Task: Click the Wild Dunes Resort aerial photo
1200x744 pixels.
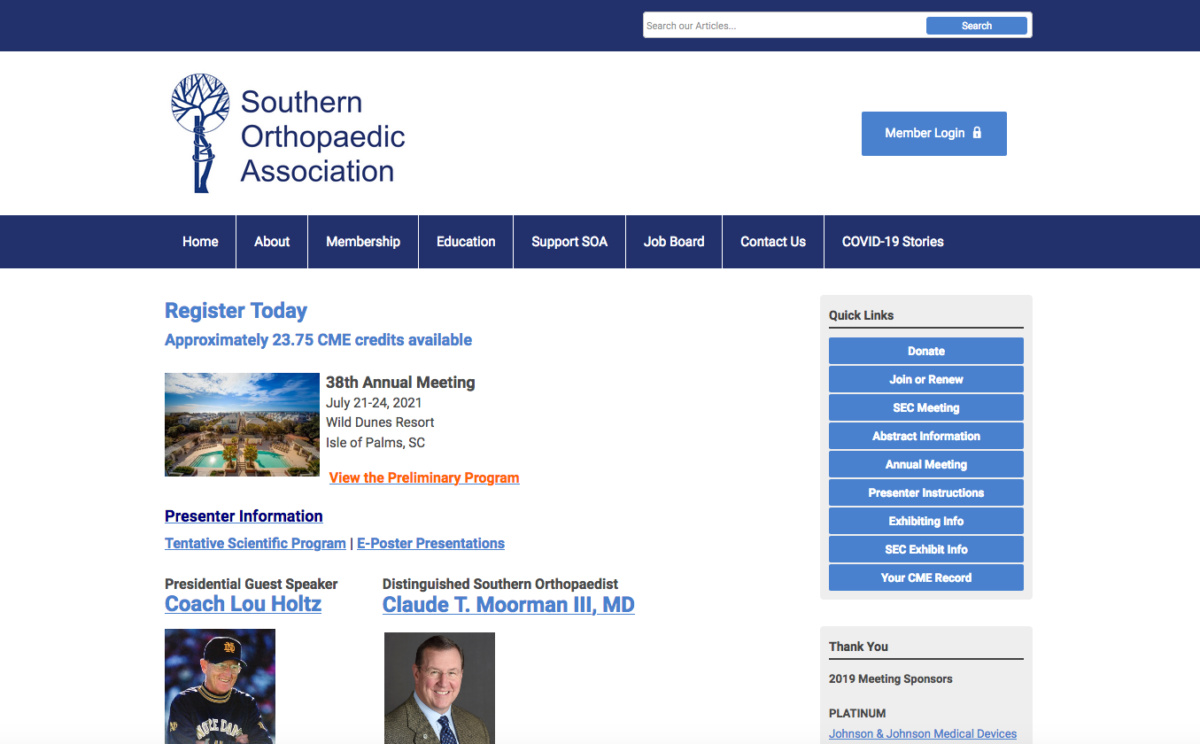Action: (241, 424)
